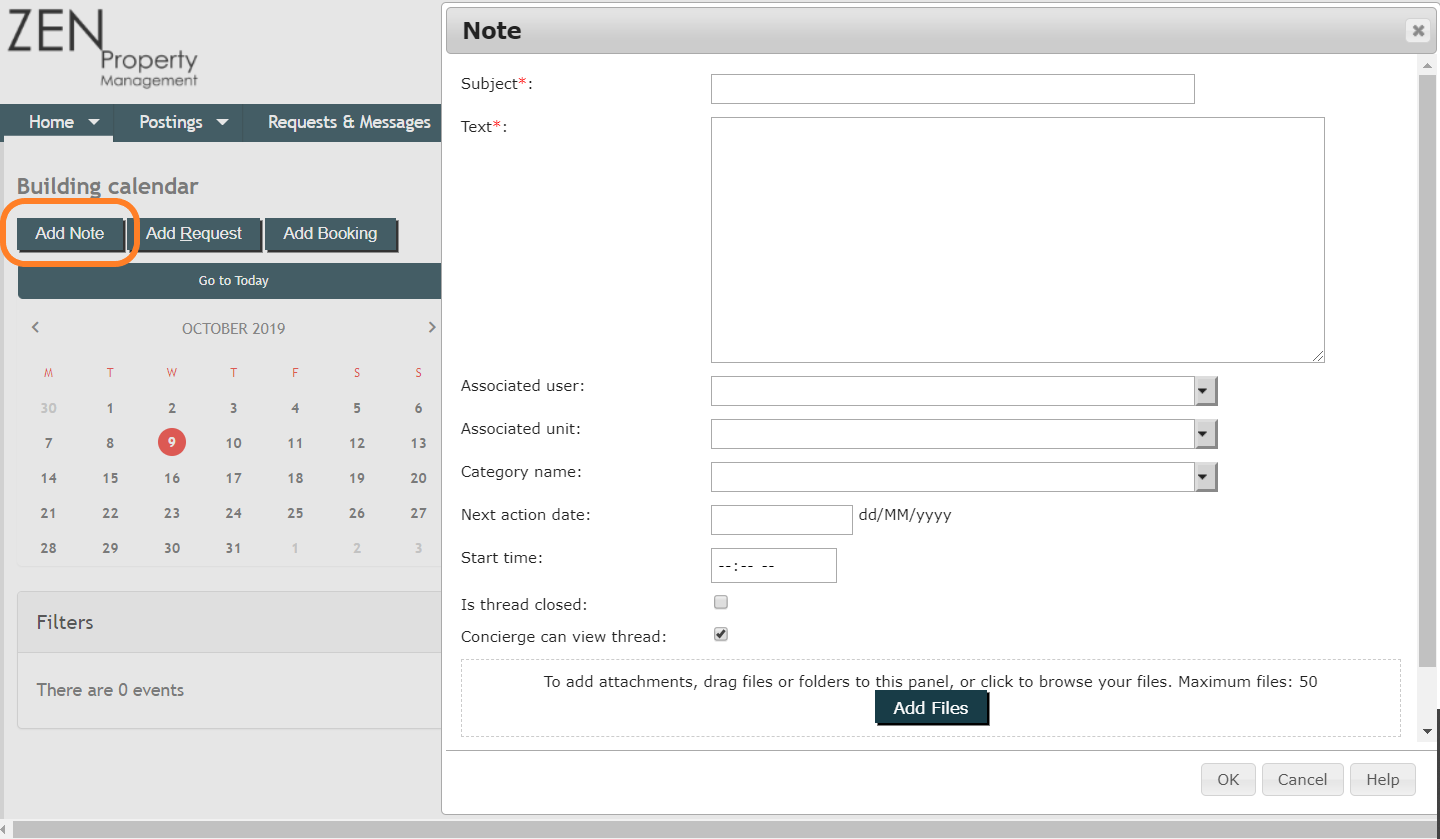Click the Subject input field
This screenshot has width=1440, height=839.
951,88
